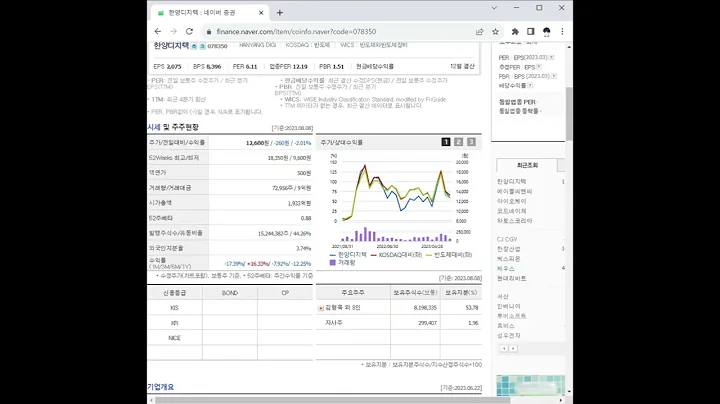Open help icon next to 추정PER EPS

tap(539, 67)
